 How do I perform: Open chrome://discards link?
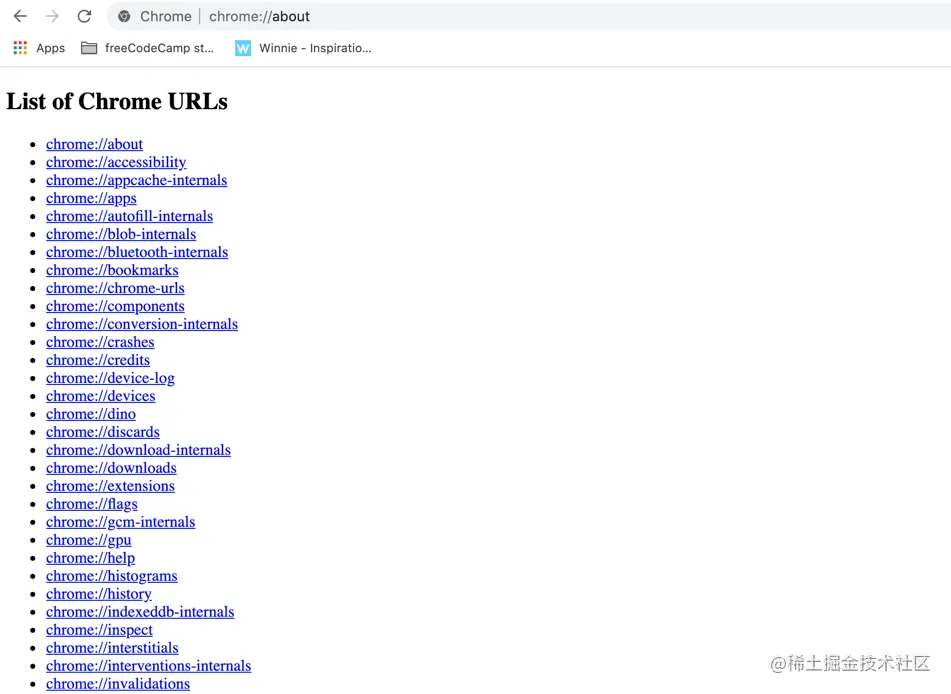tap(102, 433)
